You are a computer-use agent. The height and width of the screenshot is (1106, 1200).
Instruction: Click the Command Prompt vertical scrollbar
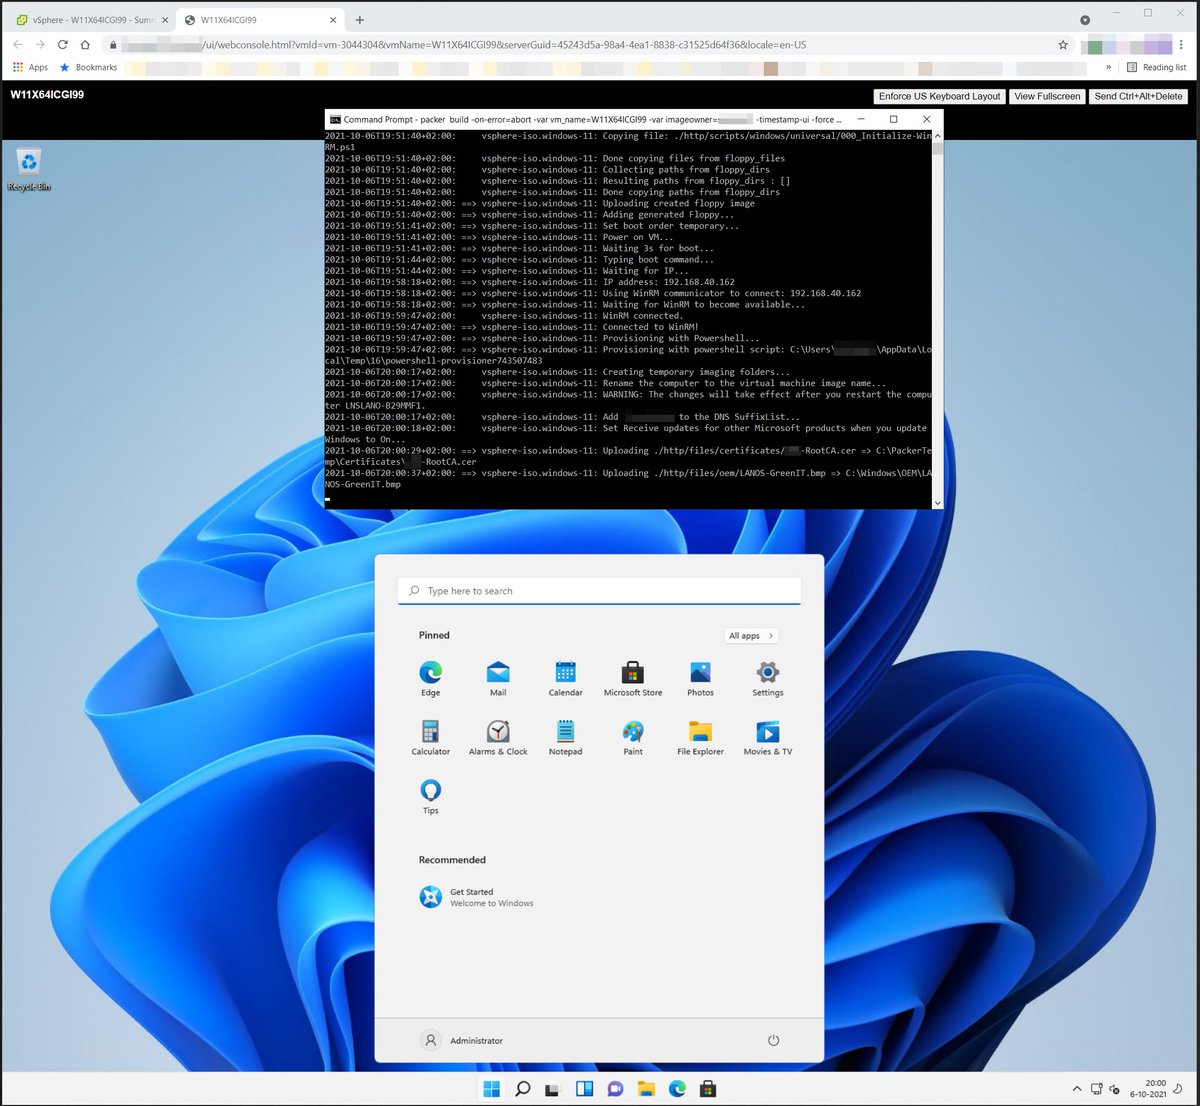[937, 319]
